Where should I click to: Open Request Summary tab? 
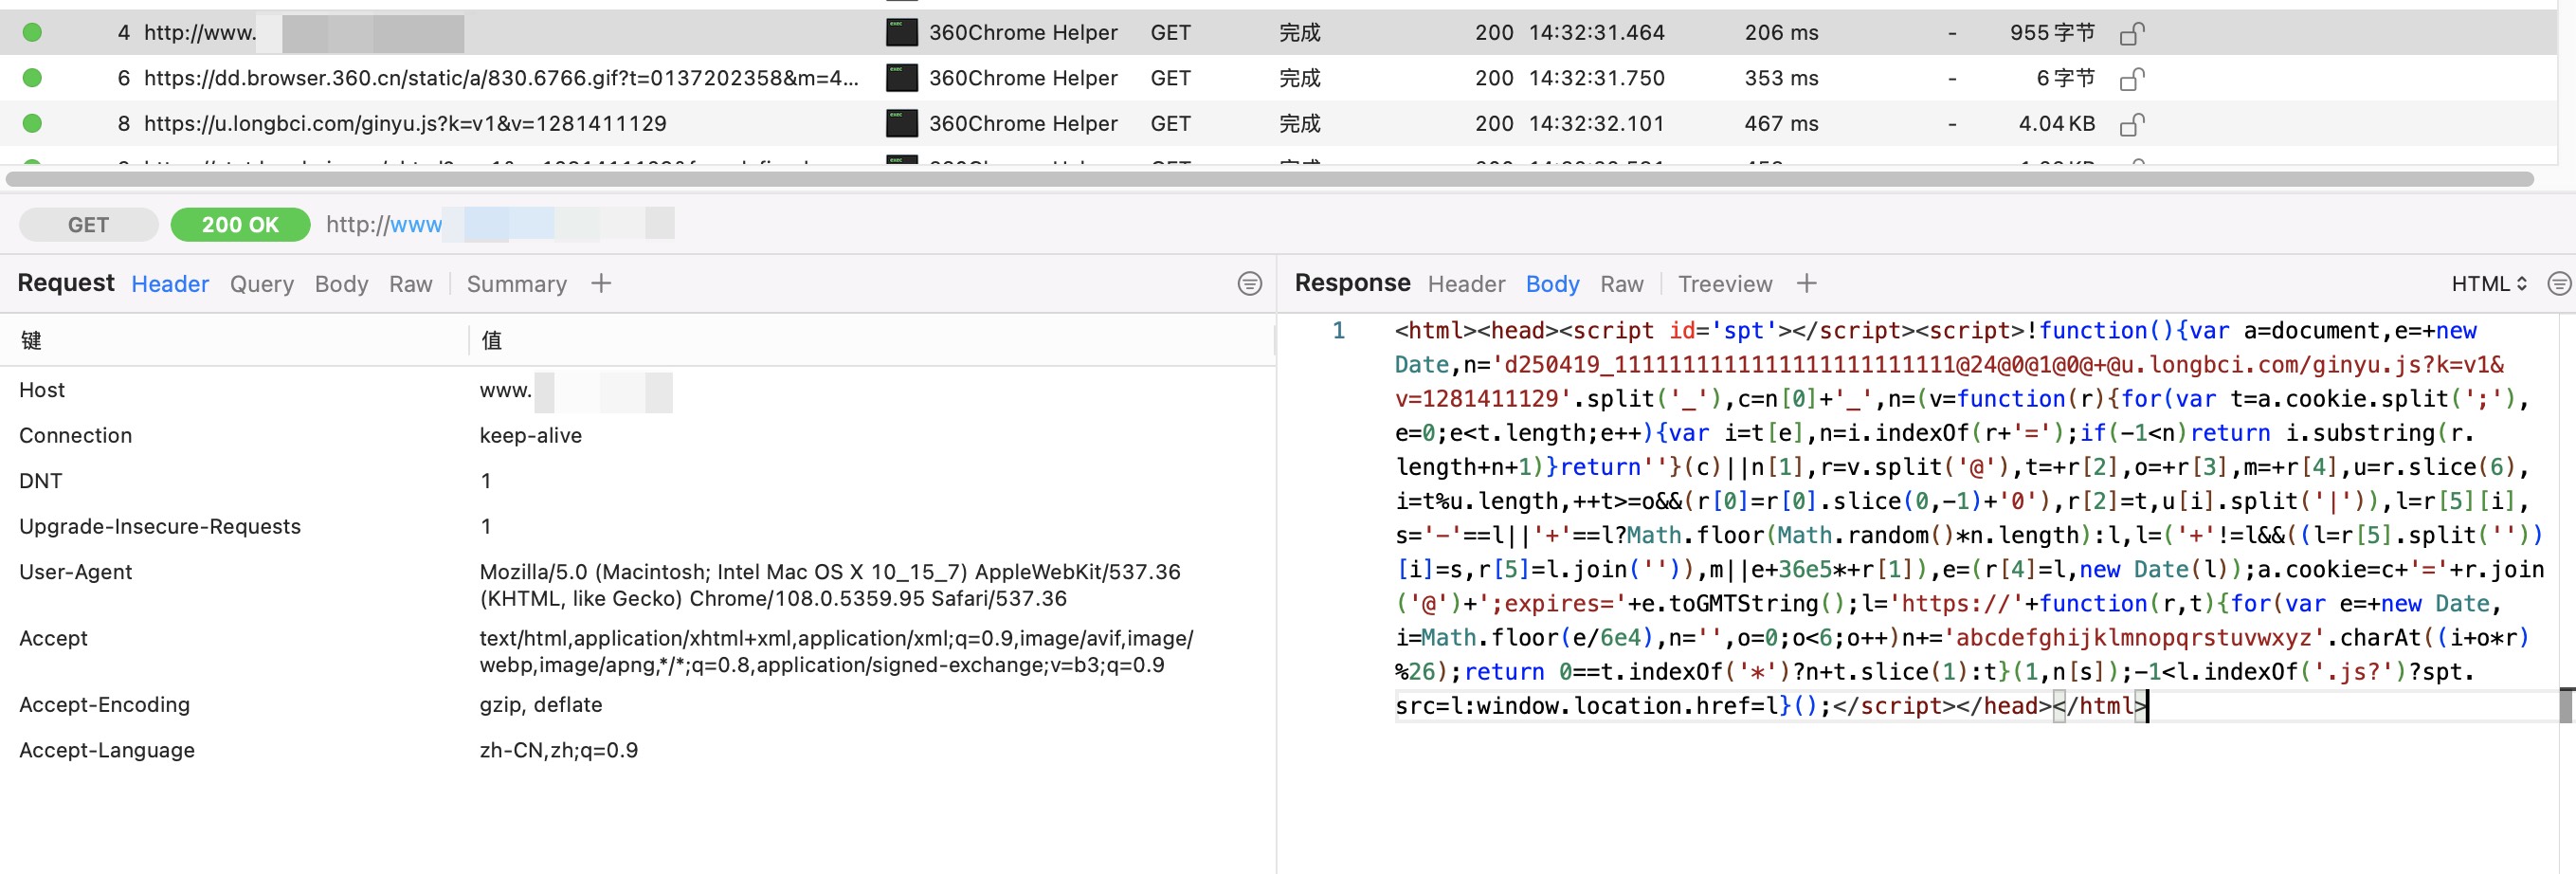(516, 284)
